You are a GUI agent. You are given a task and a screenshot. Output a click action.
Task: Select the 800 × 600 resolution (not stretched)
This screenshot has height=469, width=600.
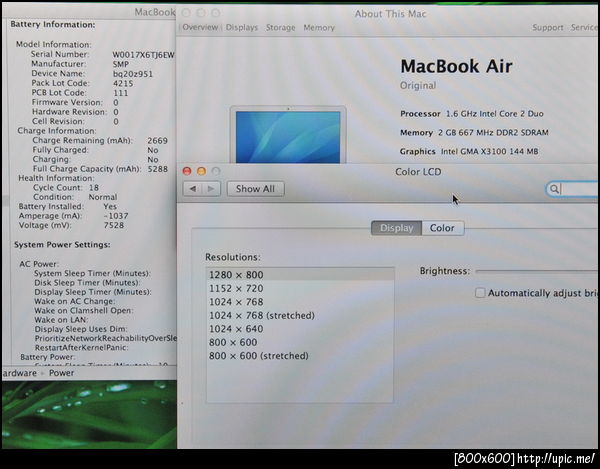[x=300, y=342]
